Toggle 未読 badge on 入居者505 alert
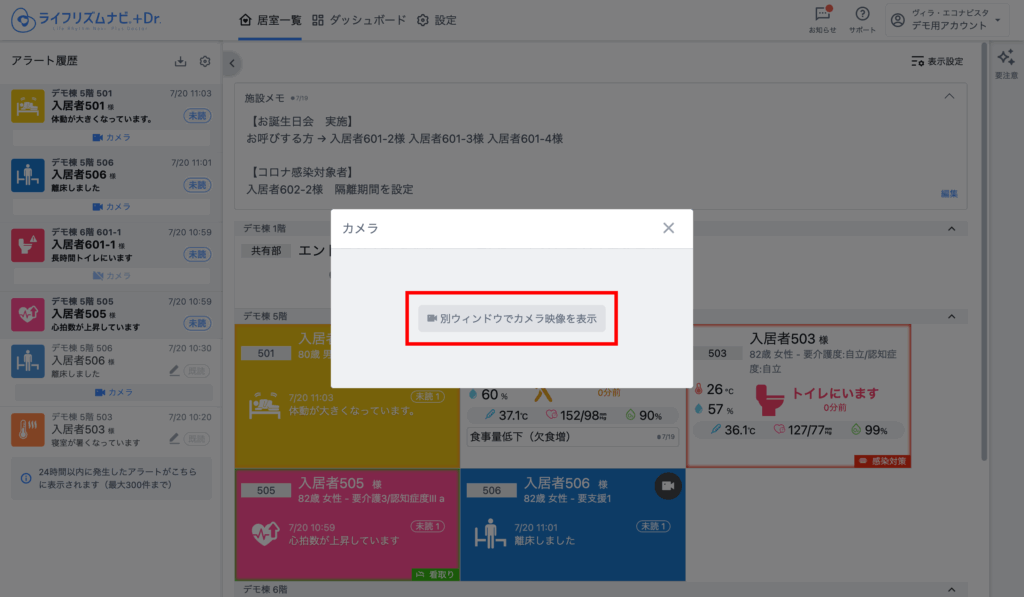The height and width of the screenshot is (597, 1024). 197,324
